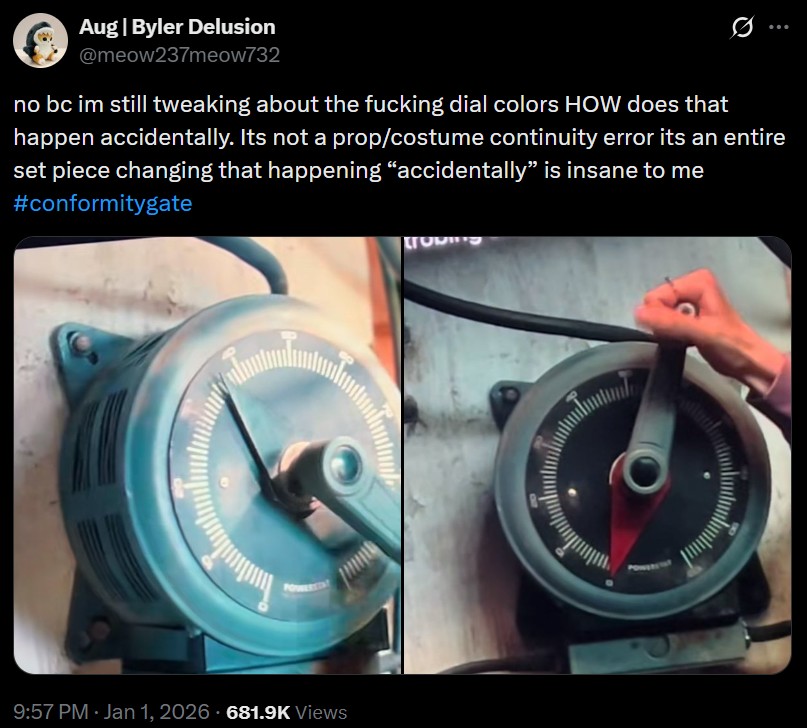The image size is (807, 728).
Task: Click POWERSTAT label on right dial
Action: pyautogui.click(x=650, y=566)
